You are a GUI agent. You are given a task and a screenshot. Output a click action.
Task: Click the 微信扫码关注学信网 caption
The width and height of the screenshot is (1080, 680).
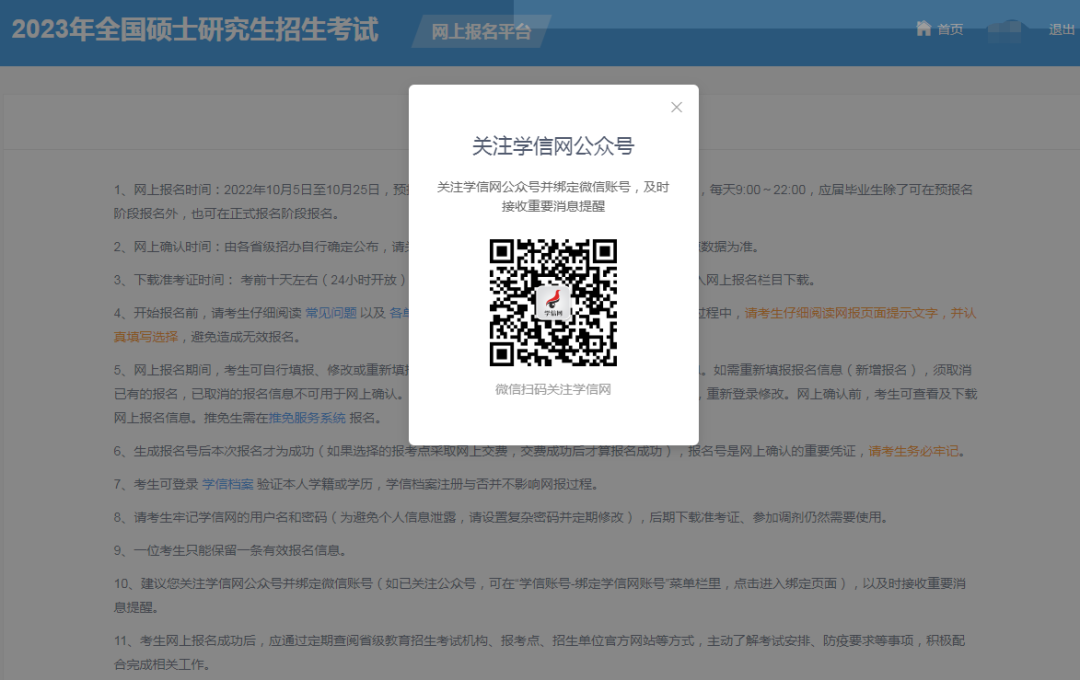click(553, 389)
